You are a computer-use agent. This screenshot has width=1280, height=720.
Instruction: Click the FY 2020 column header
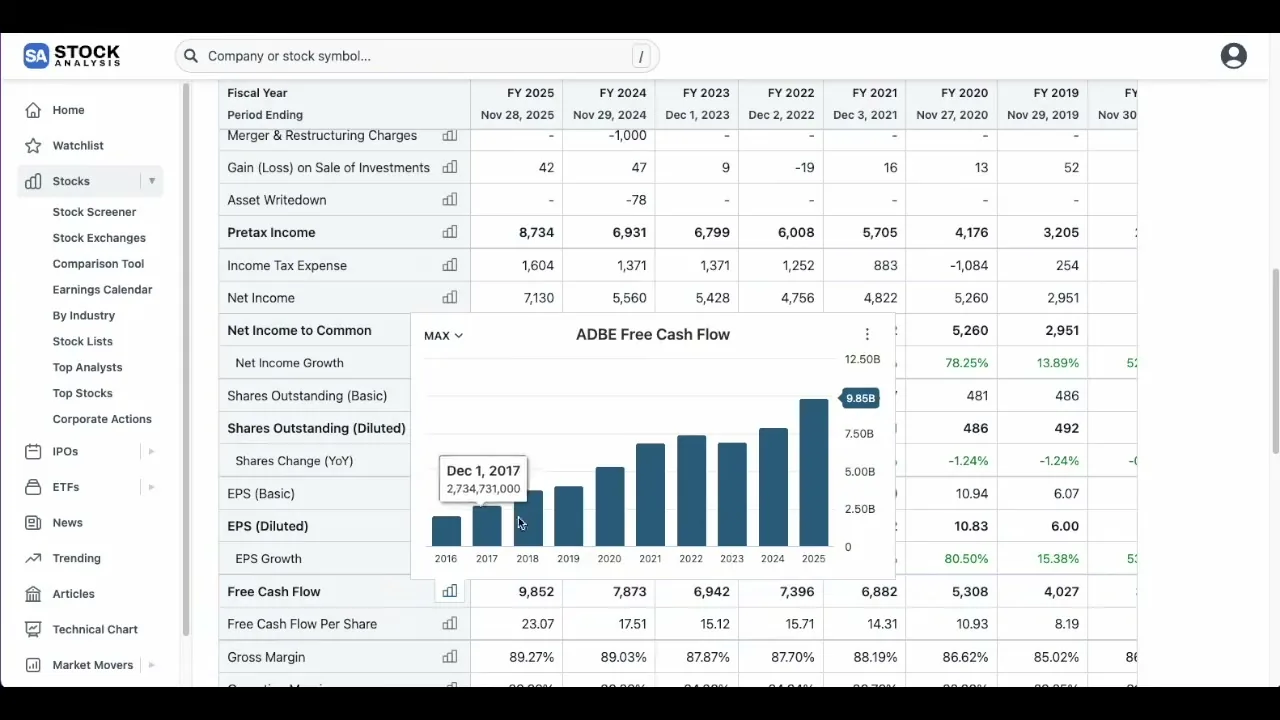pos(964,93)
